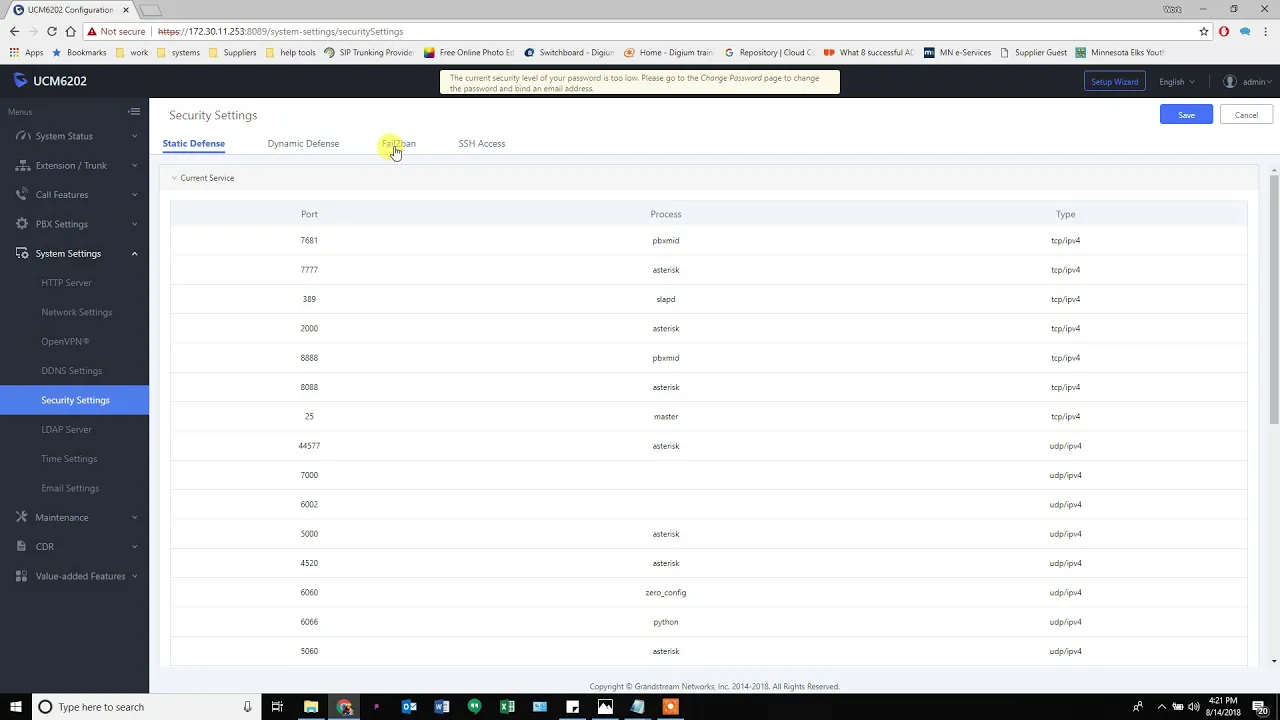Viewport: 1280px width, 720px height.
Task: Expand the PBX Settings menu
Action: pyautogui.click(x=134, y=224)
